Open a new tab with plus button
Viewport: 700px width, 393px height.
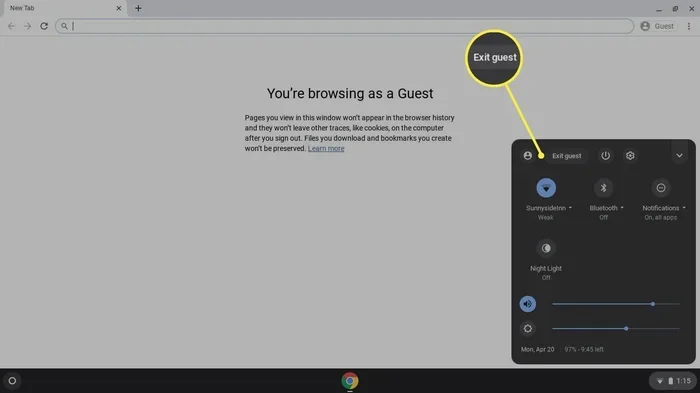point(138,8)
